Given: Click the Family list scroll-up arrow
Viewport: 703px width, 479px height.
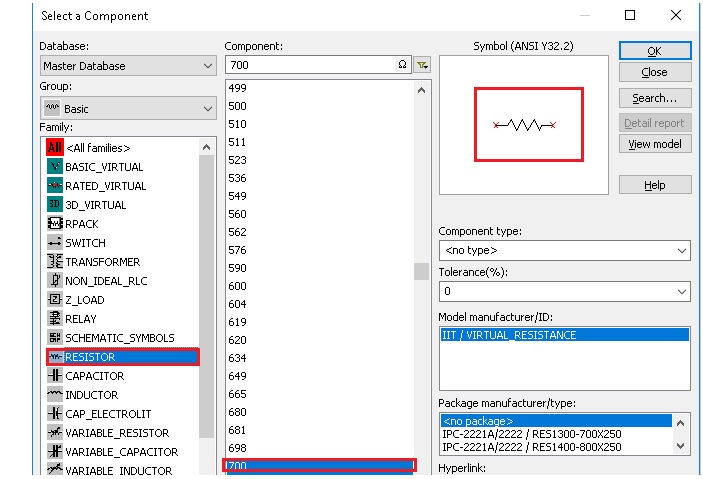Looking at the screenshot, I should point(206,147).
